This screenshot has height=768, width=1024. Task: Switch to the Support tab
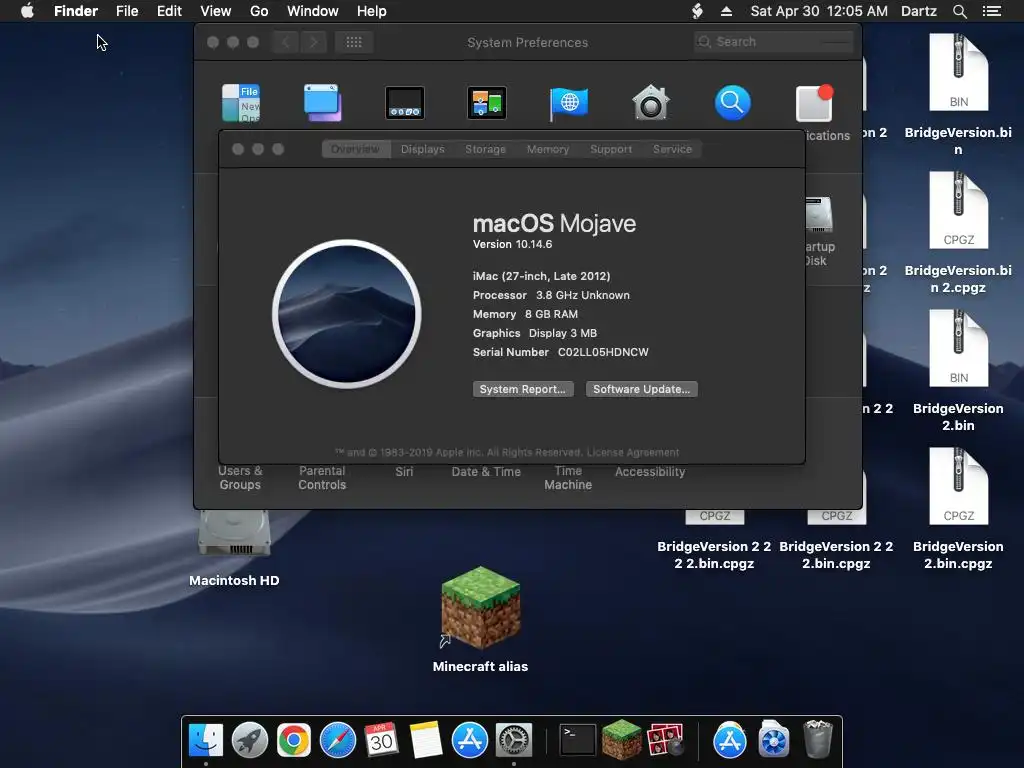[x=611, y=149]
